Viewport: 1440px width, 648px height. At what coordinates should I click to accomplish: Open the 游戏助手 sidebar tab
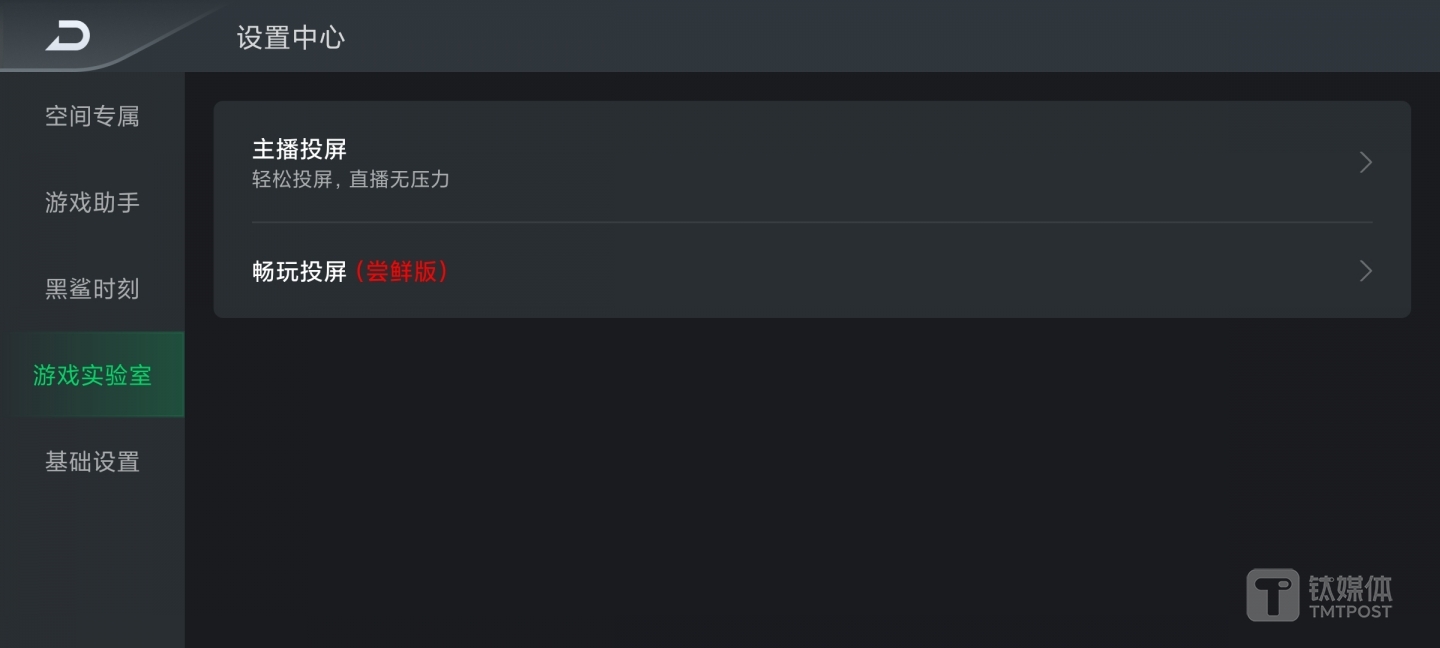click(x=92, y=203)
